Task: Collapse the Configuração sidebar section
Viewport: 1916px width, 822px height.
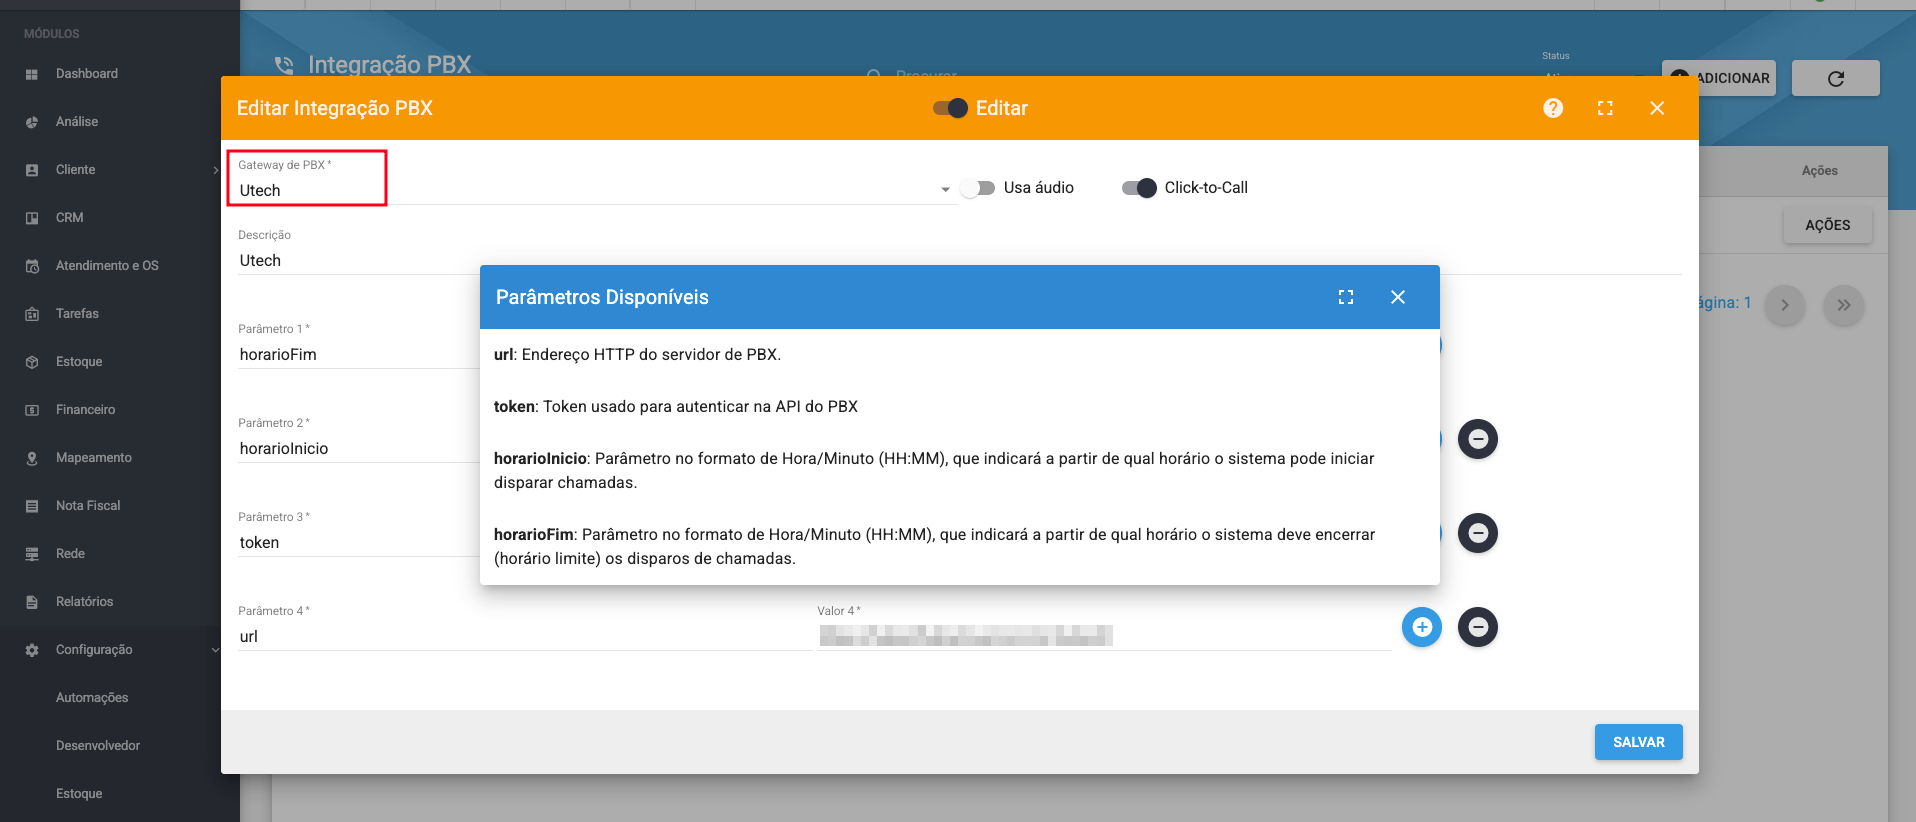Action: (x=215, y=650)
